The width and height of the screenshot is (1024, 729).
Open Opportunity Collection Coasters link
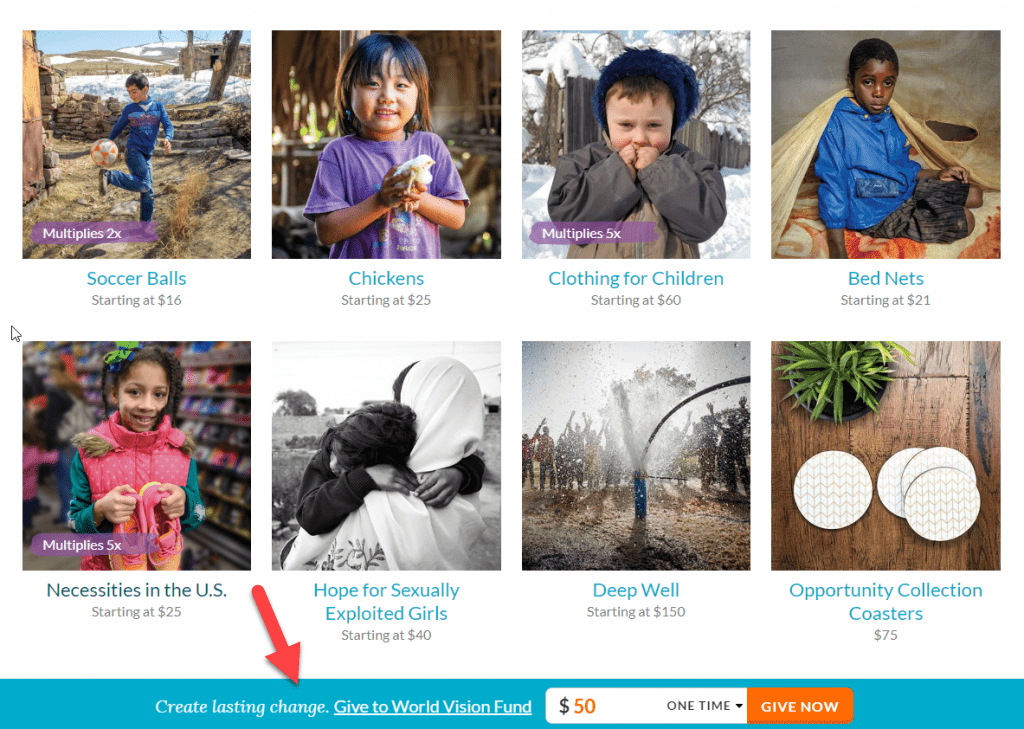click(886, 602)
